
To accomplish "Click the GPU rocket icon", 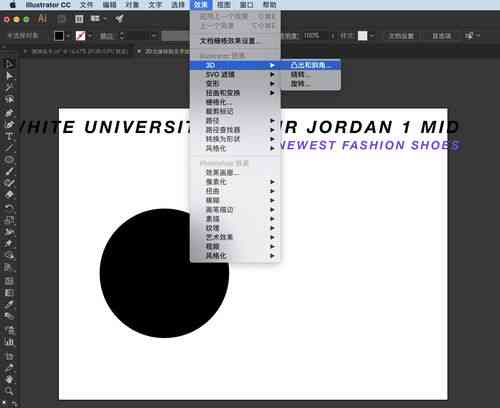I will pos(120,19).
